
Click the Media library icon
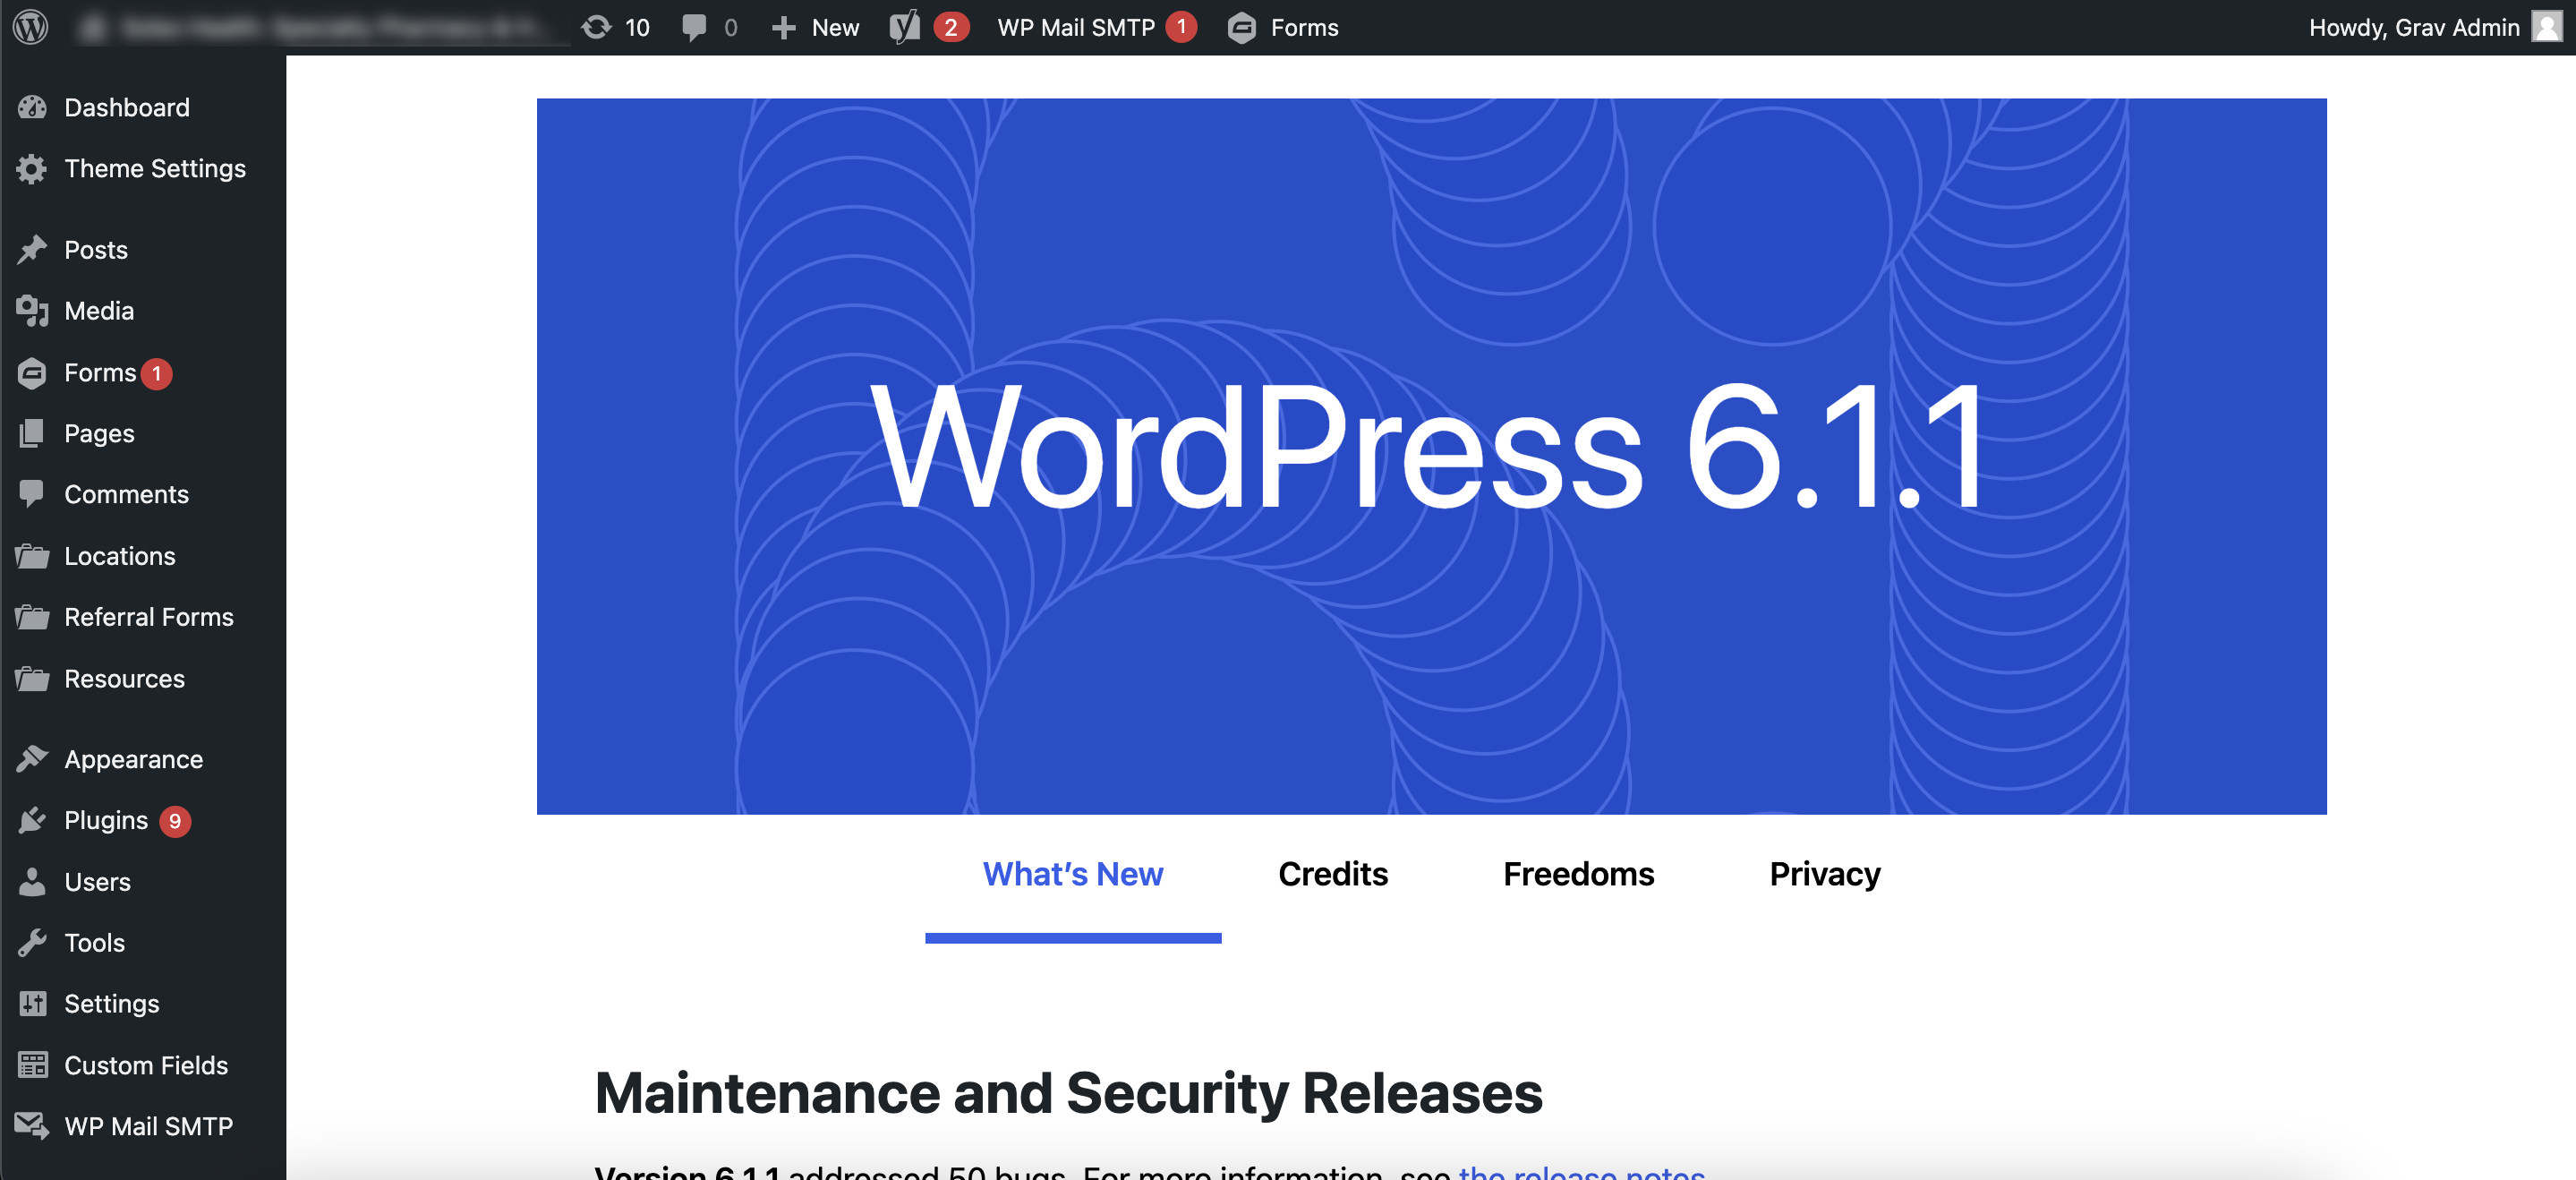(x=32, y=311)
